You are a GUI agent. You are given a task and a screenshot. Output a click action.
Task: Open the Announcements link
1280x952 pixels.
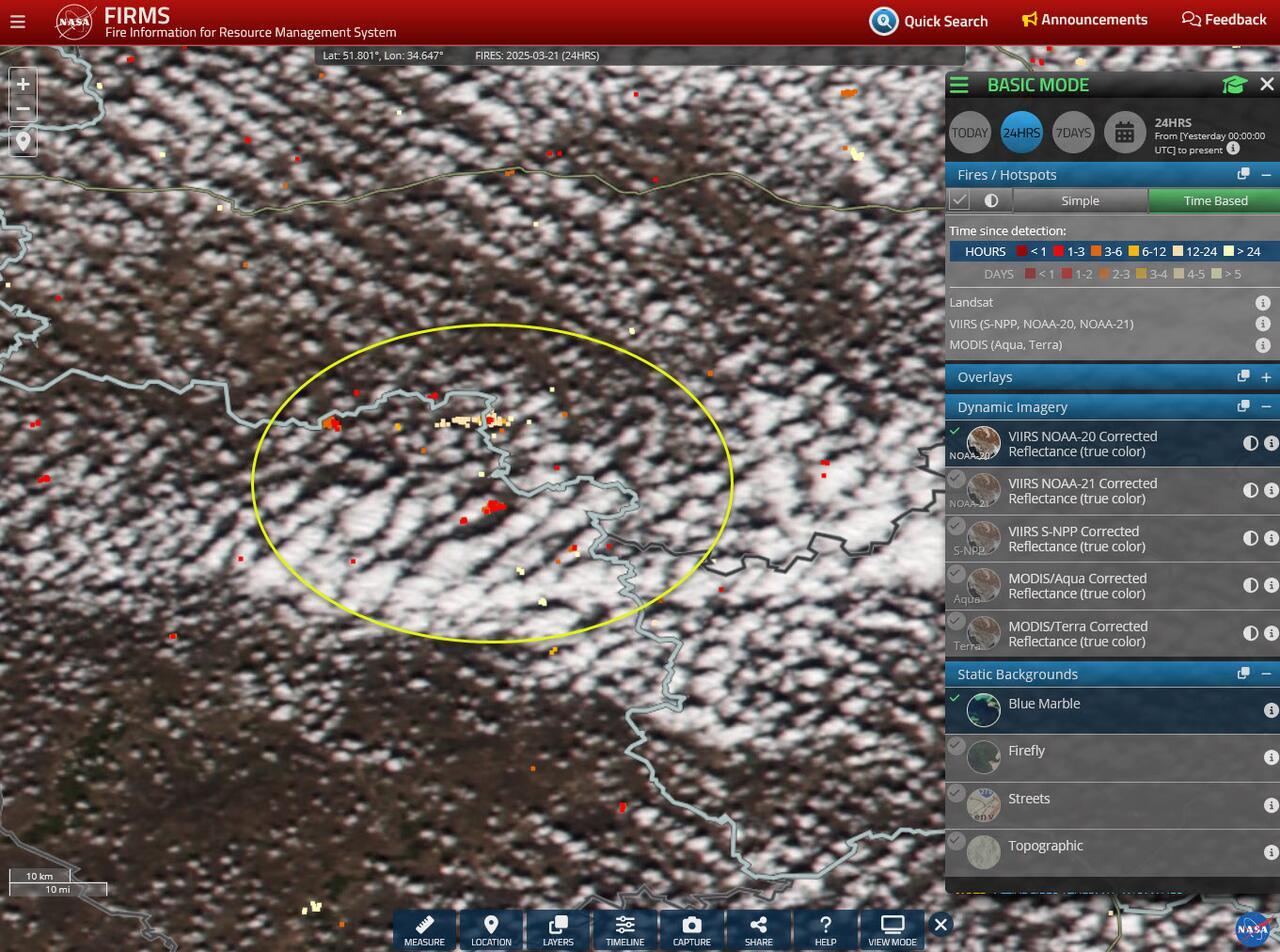[x=1084, y=20]
